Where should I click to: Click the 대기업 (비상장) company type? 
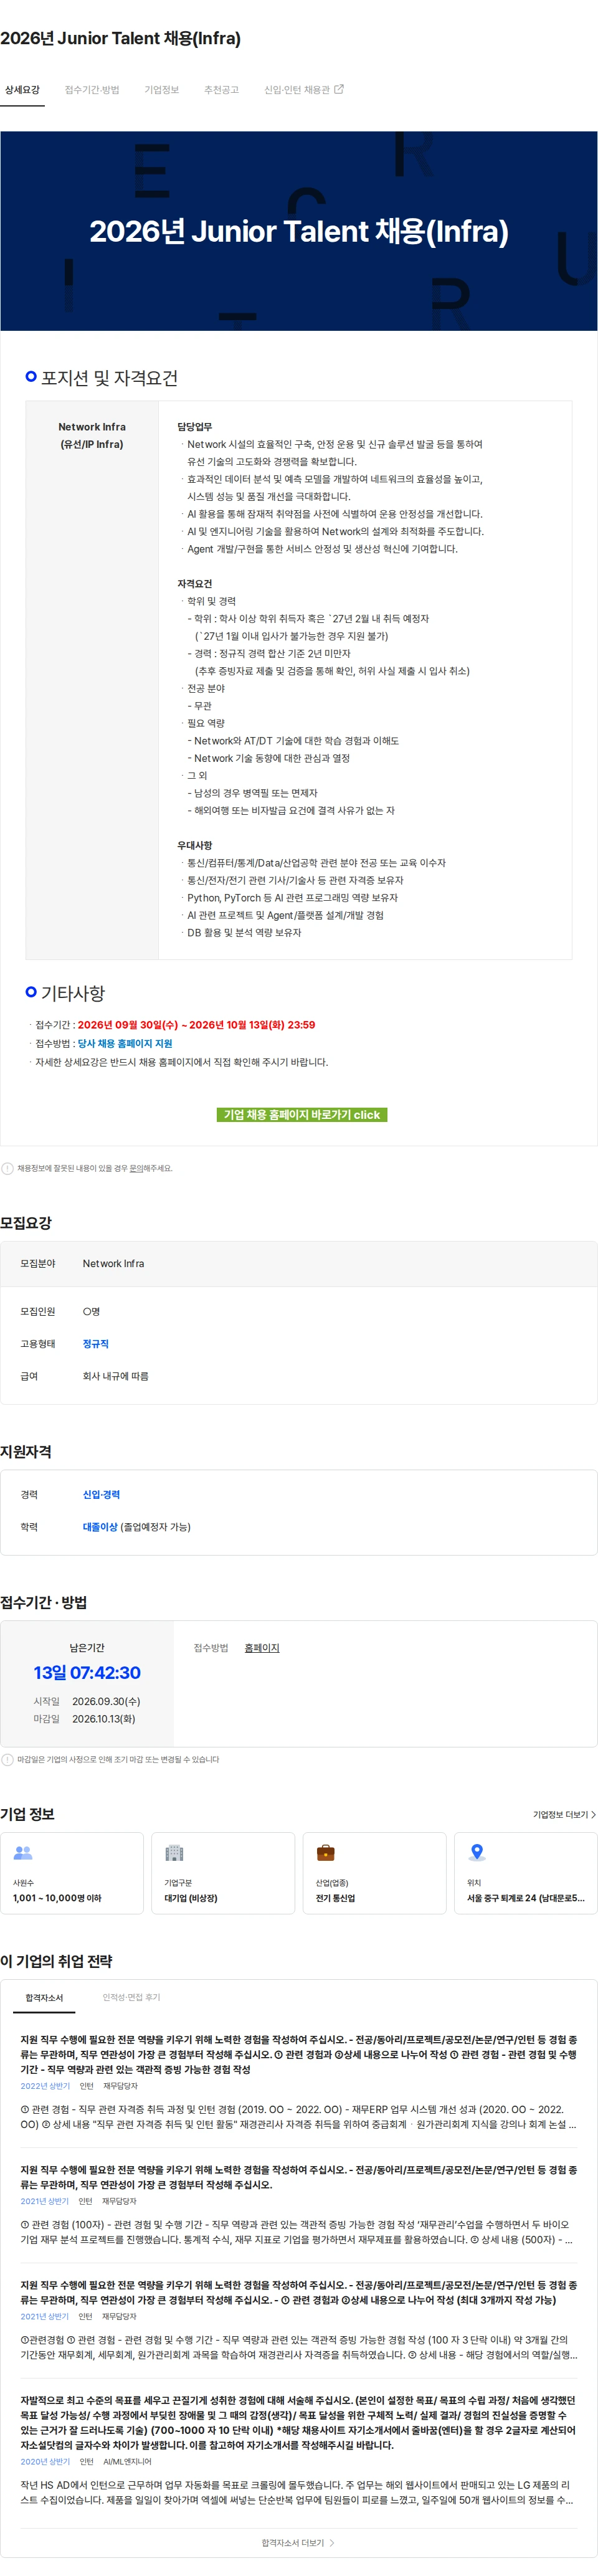tap(191, 1898)
